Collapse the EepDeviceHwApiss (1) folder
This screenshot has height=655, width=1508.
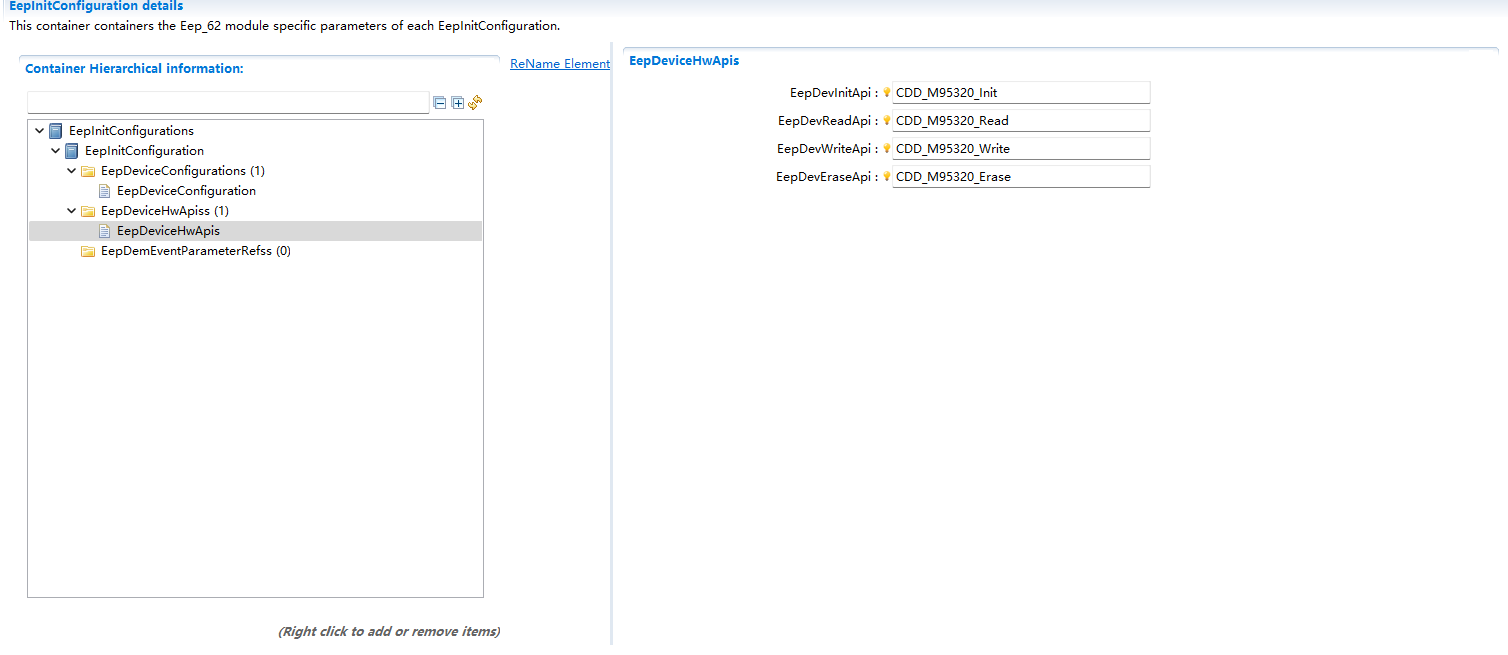point(71,211)
